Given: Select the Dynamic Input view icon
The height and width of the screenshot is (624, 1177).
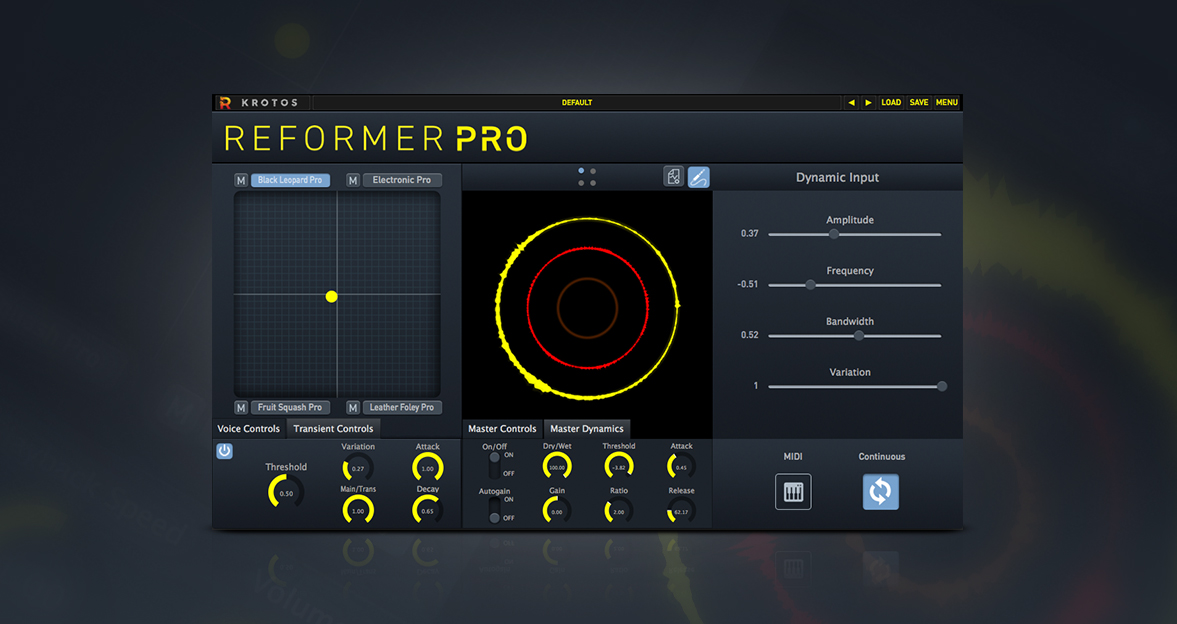Looking at the screenshot, I should [x=699, y=177].
